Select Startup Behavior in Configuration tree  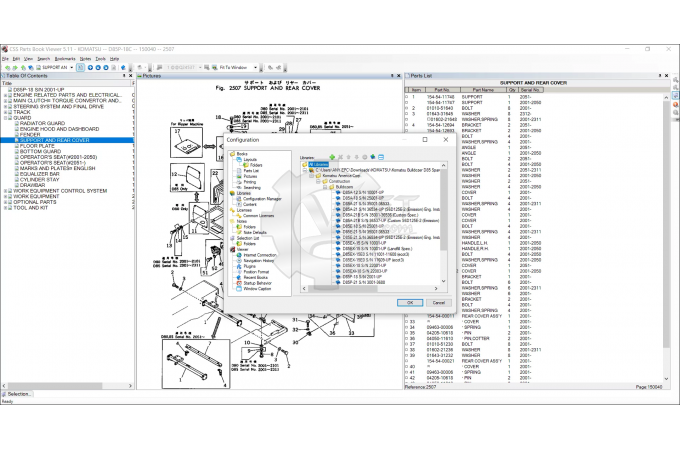tap(258, 283)
